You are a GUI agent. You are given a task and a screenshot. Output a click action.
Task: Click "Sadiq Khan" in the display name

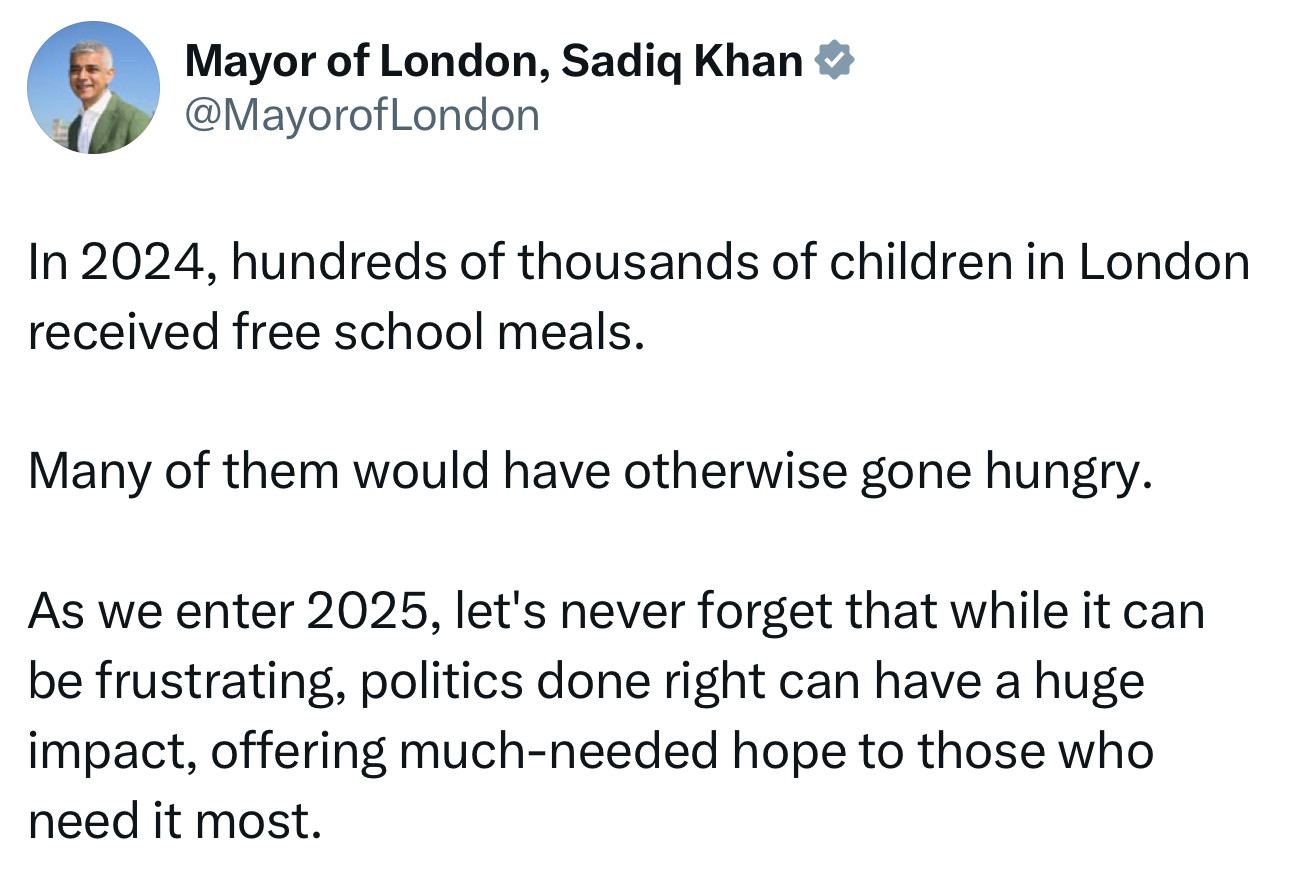click(682, 63)
